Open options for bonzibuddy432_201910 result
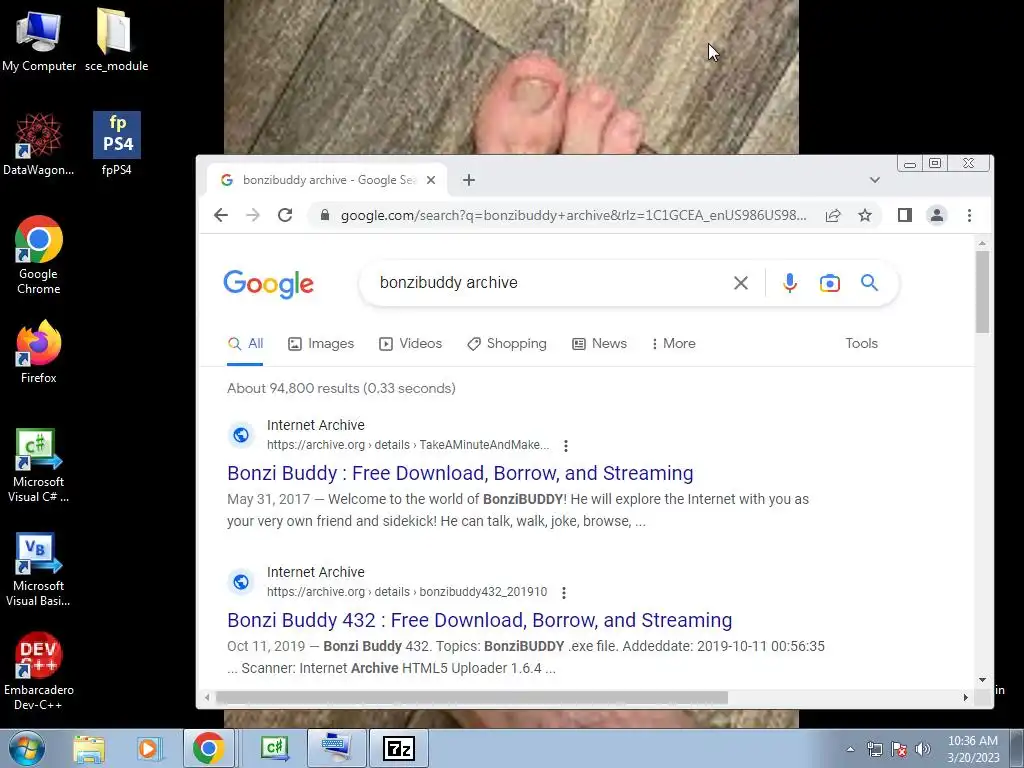1024x768 pixels. pos(564,592)
